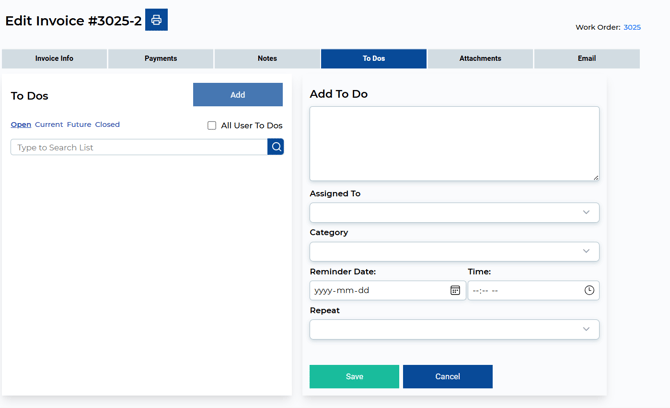Select the Attachments tab

pos(480,59)
